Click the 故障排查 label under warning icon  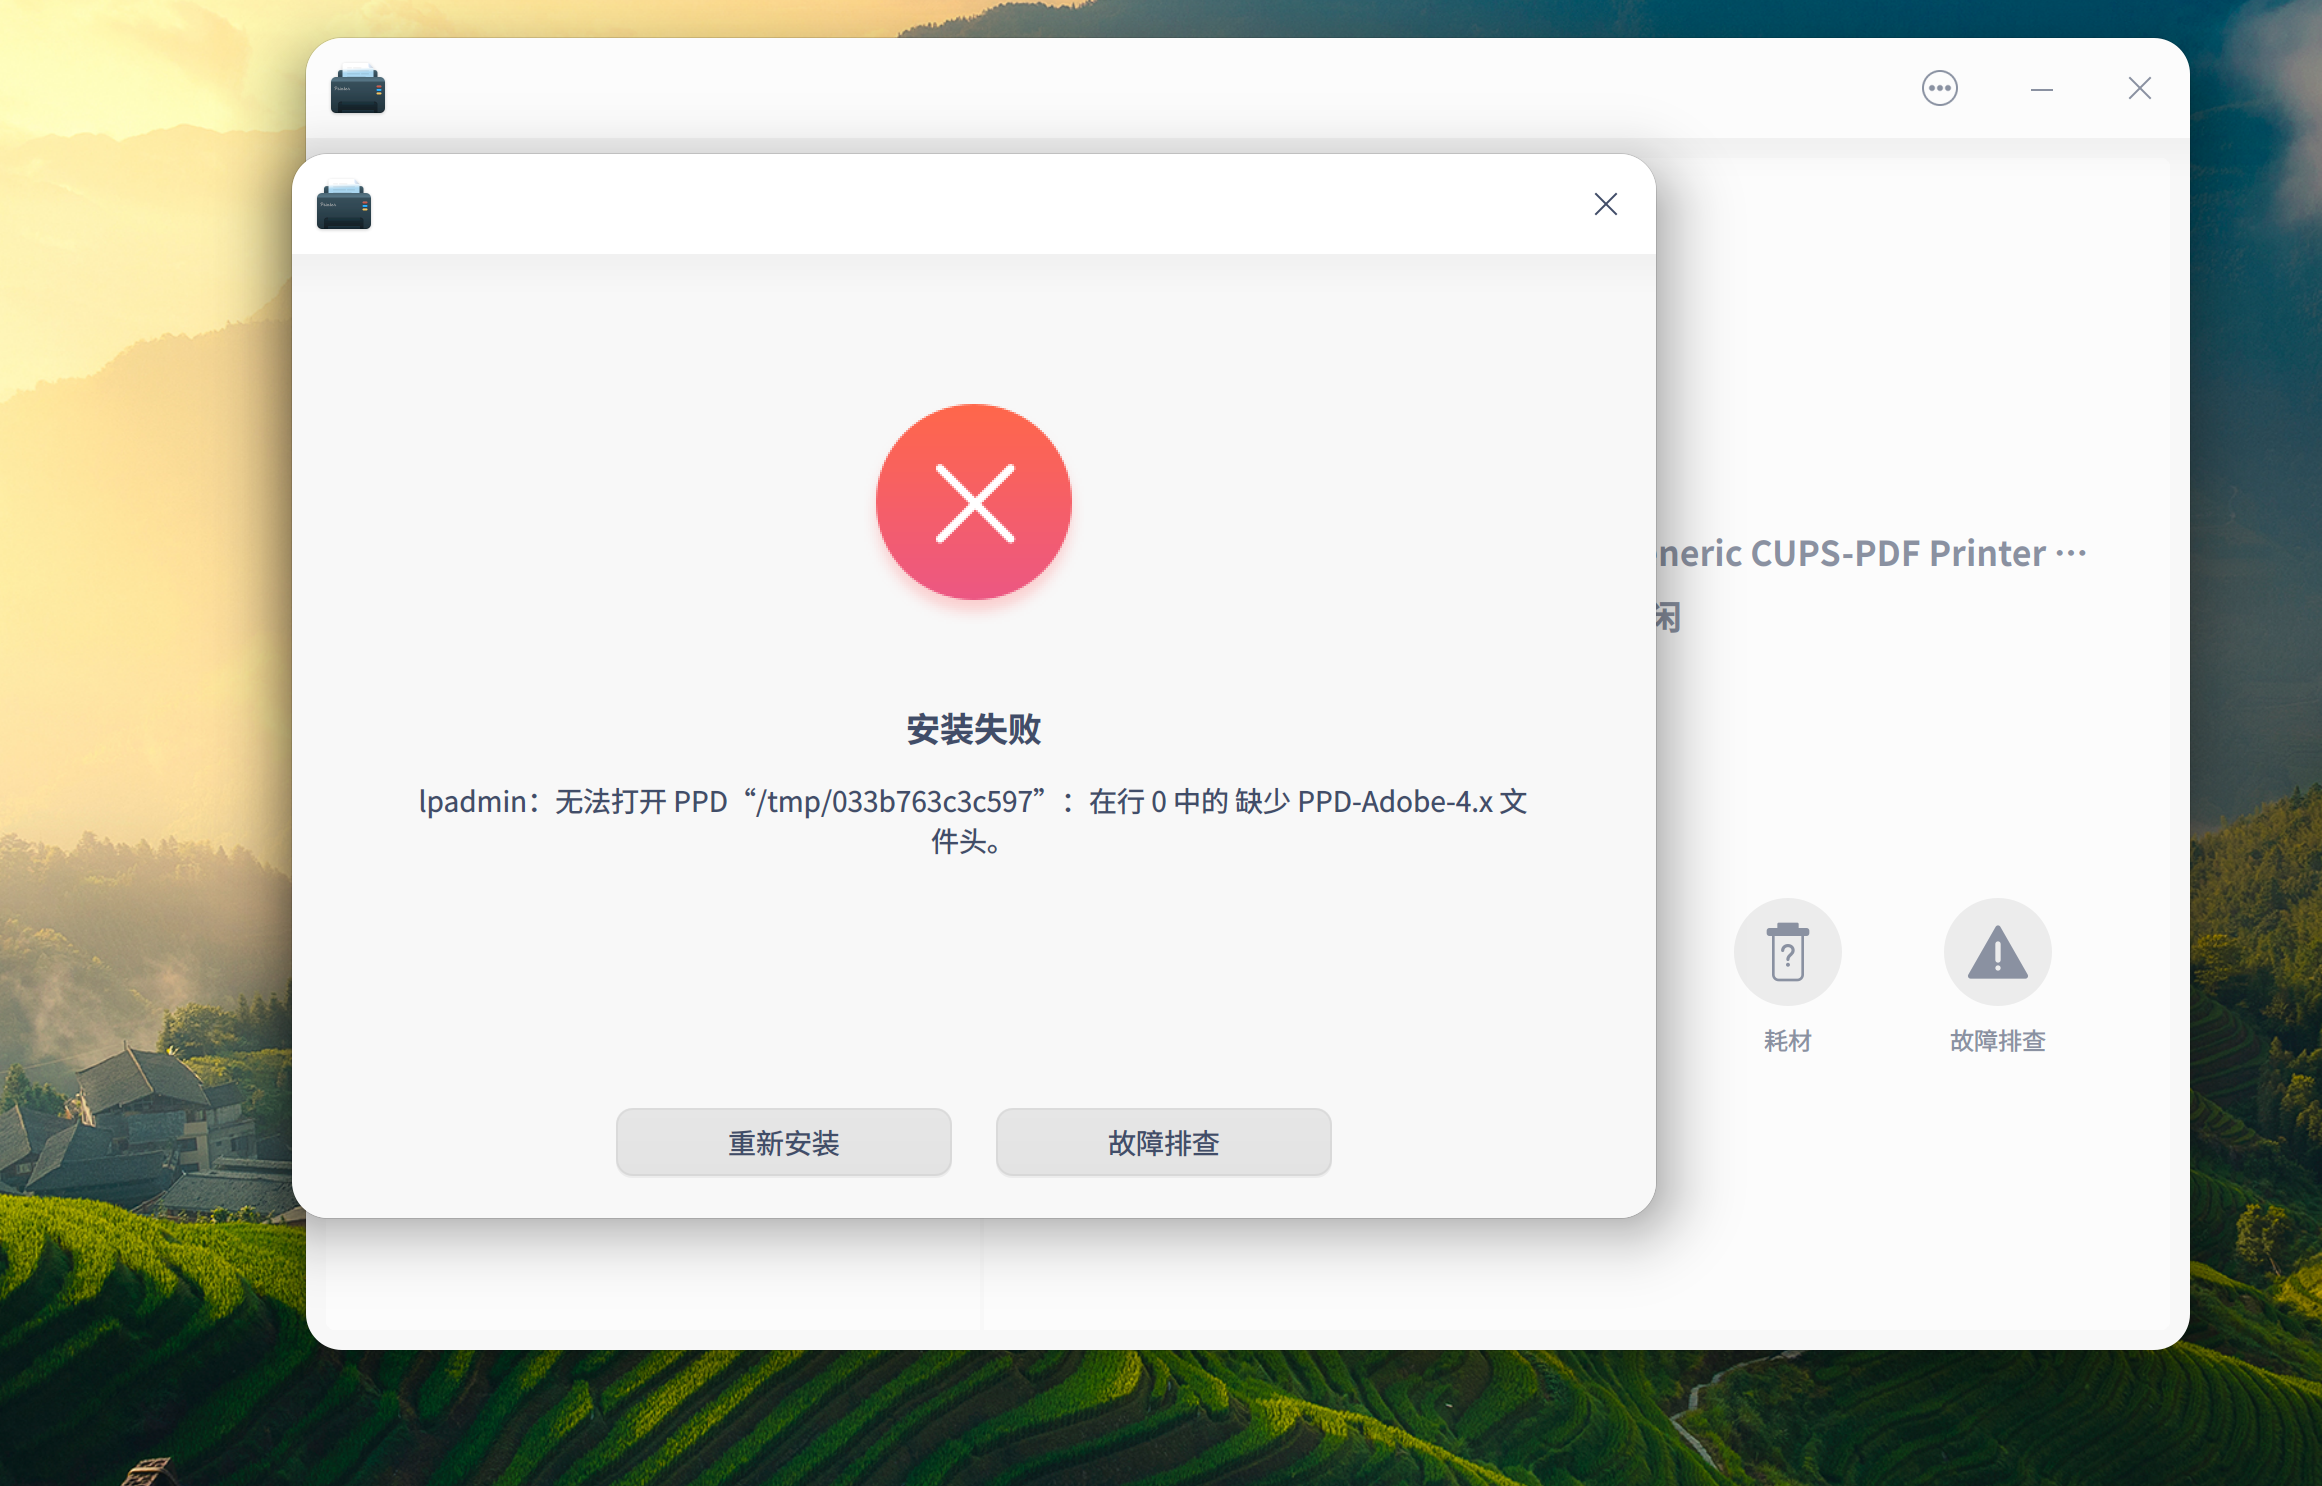[x=1997, y=1041]
